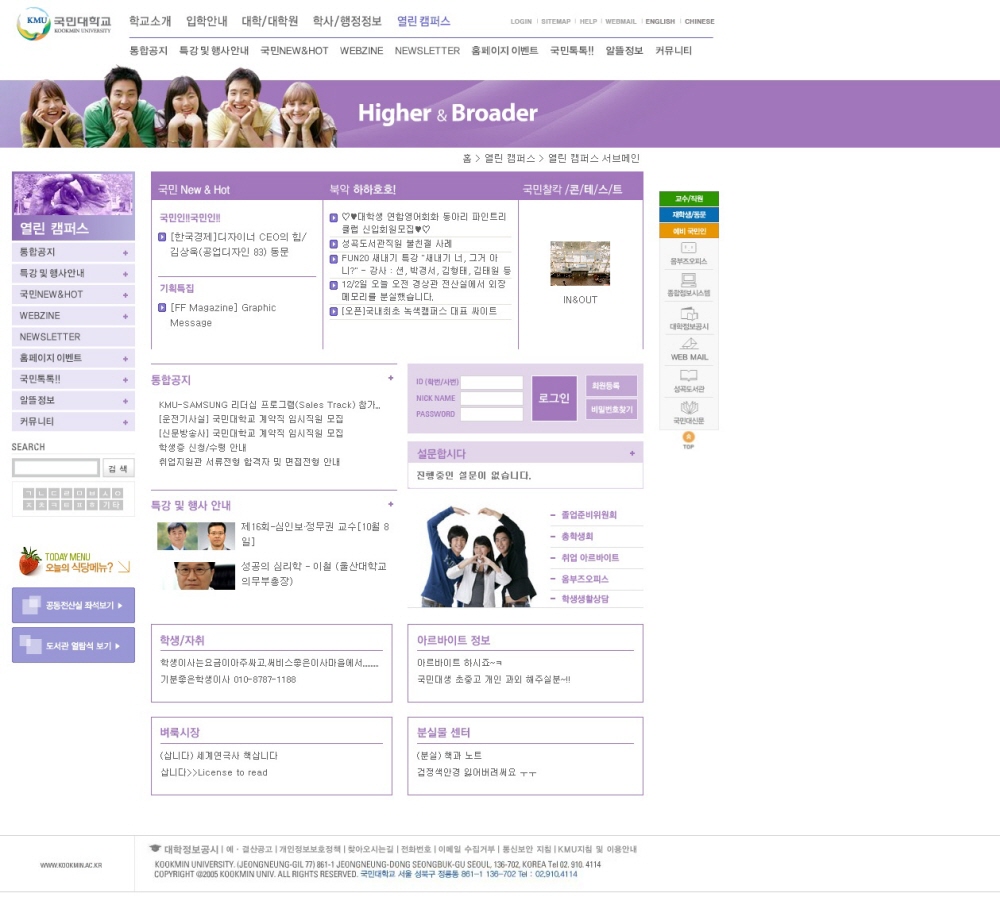1000x900 pixels.
Task: Click the ID input field
Action: [491, 383]
